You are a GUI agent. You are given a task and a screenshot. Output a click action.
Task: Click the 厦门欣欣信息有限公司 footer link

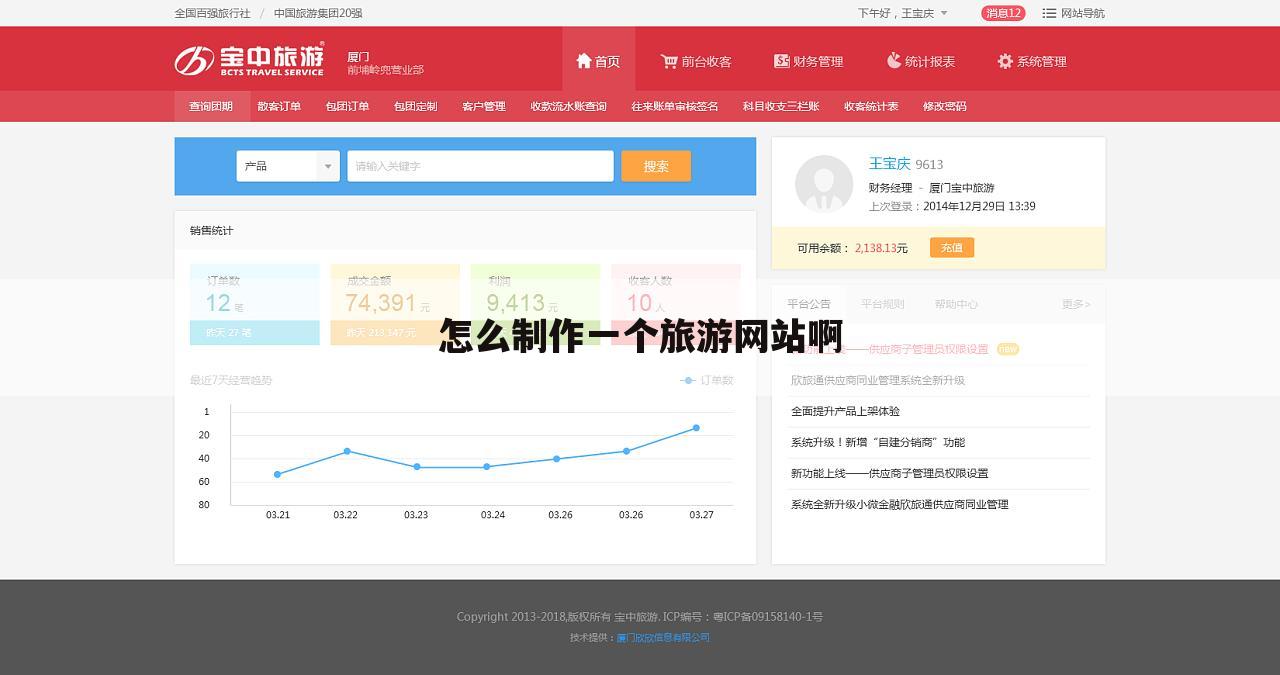tap(663, 637)
